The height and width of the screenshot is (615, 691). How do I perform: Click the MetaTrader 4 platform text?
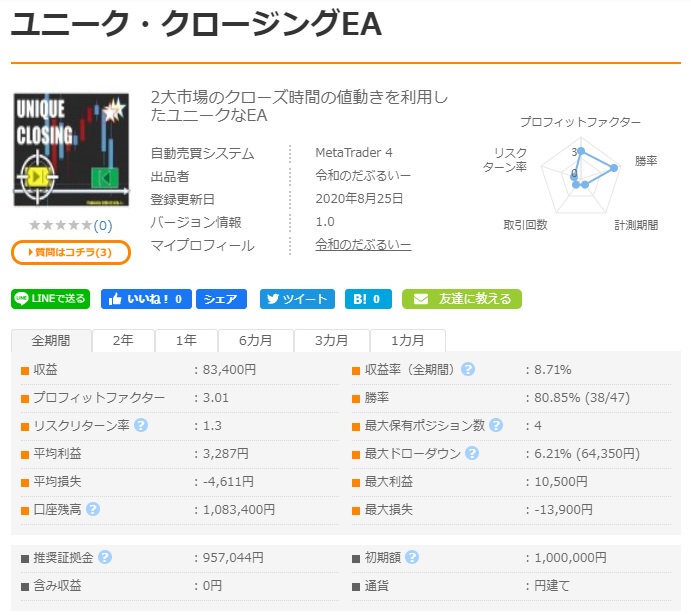354,153
